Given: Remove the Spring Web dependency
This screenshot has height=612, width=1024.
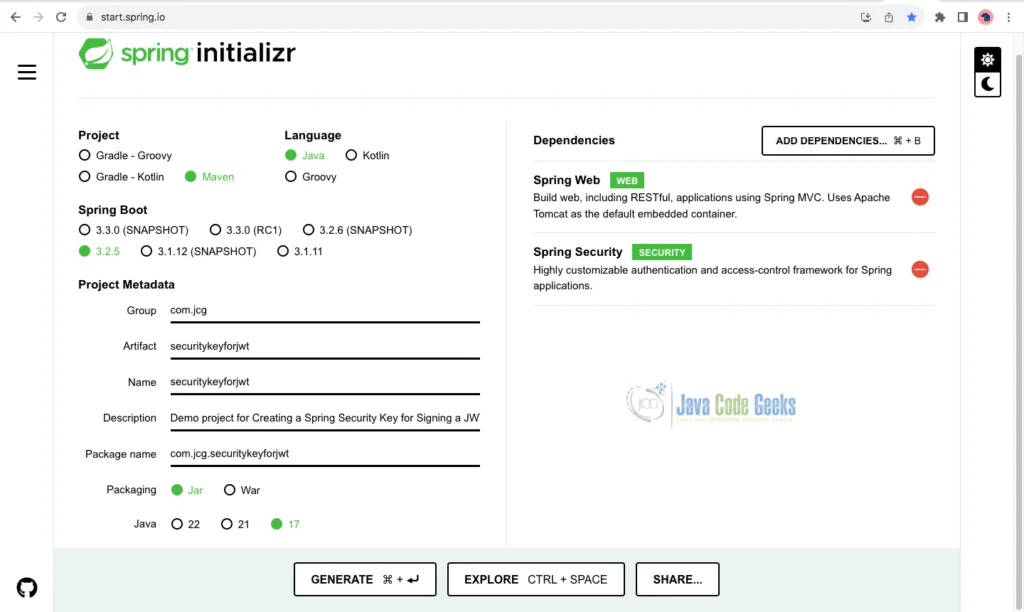Looking at the screenshot, I should 920,197.
